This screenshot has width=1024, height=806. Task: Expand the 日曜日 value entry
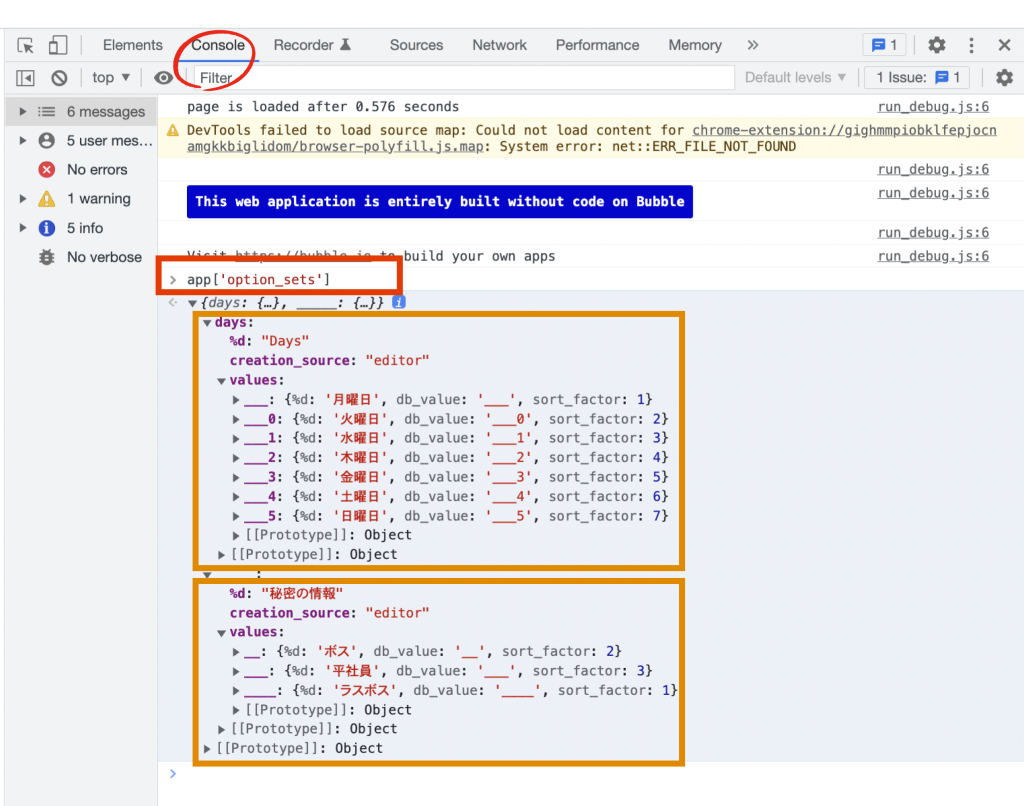(x=236, y=517)
